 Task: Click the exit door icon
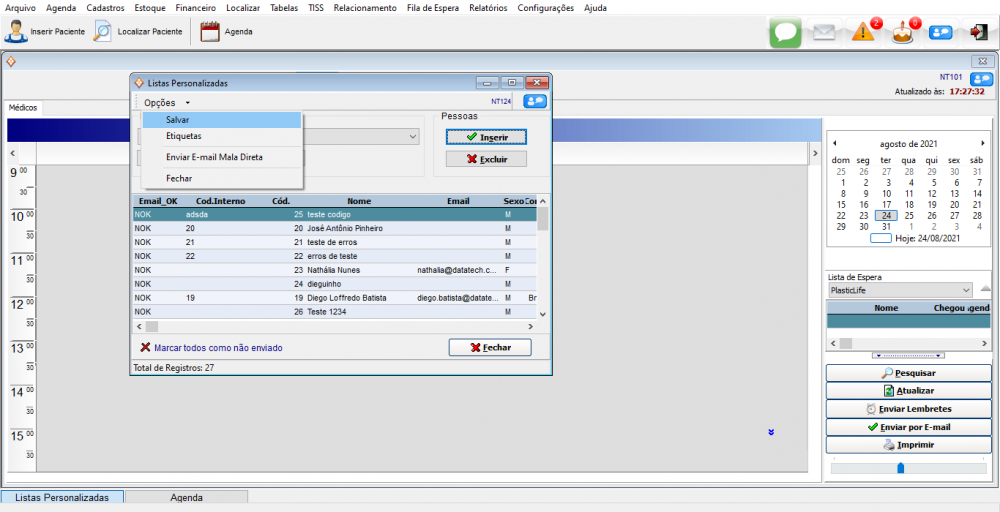coord(978,32)
